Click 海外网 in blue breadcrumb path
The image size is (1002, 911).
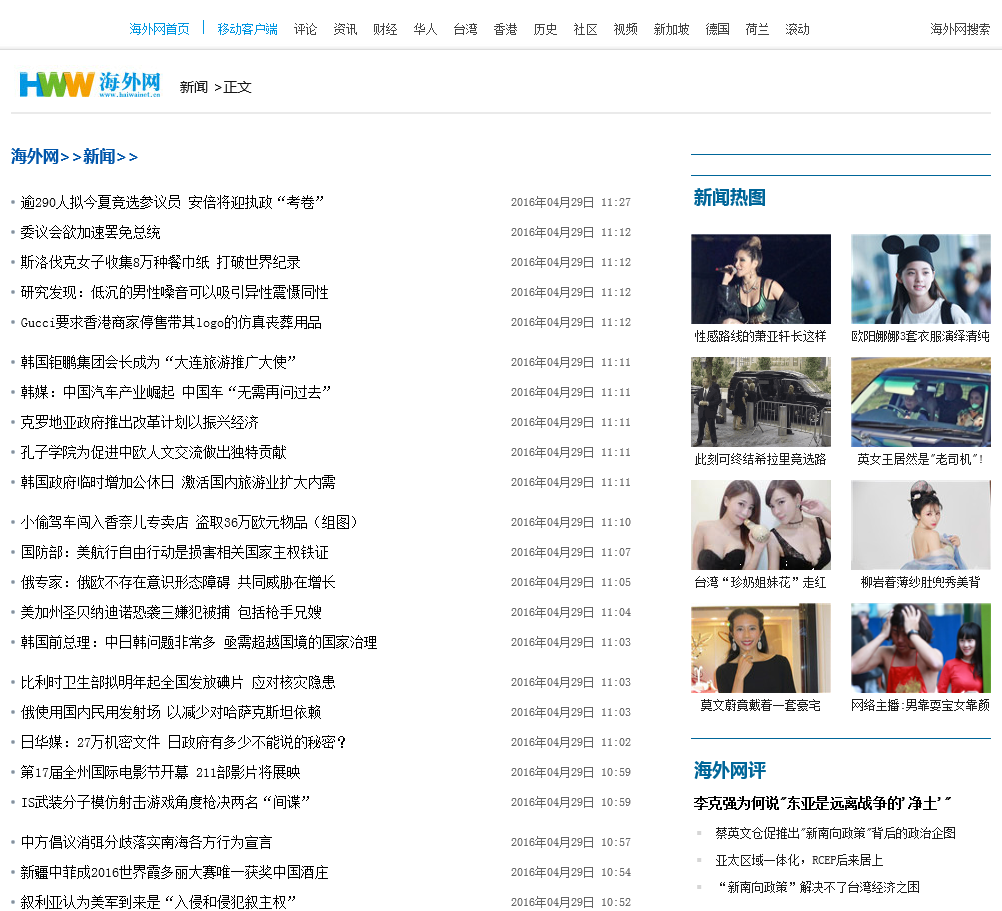tap(35, 157)
